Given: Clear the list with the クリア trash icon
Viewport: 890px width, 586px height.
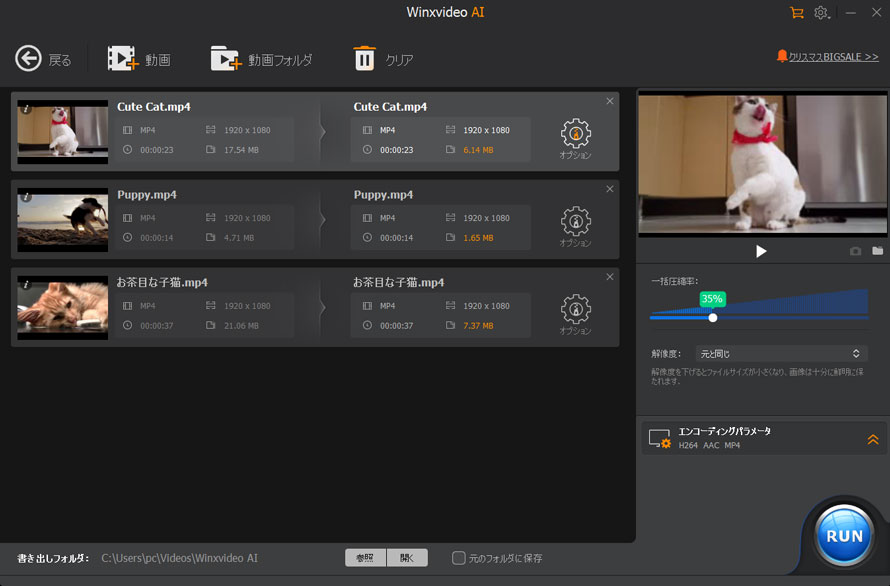Looking at the screenshot, I should [x=364, y=59].
